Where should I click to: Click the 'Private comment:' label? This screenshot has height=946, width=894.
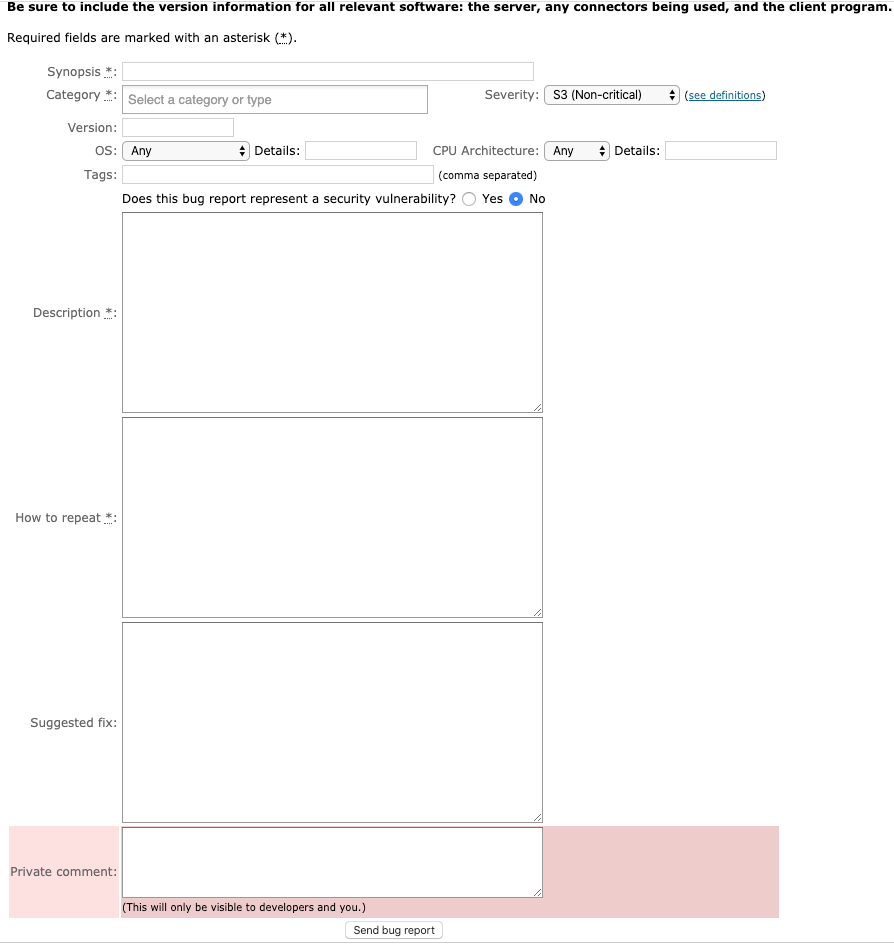(x=64, y=872)
